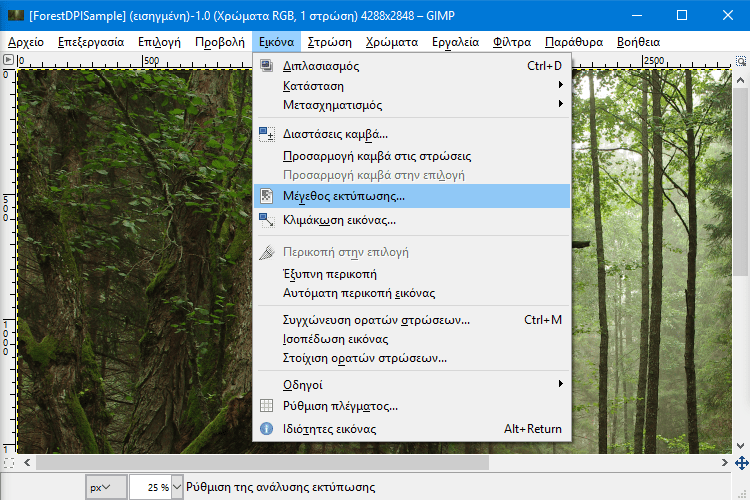Choose Κλιμάκωση εικόνας... entry
750x500 pixels.
tap(412, 220)
